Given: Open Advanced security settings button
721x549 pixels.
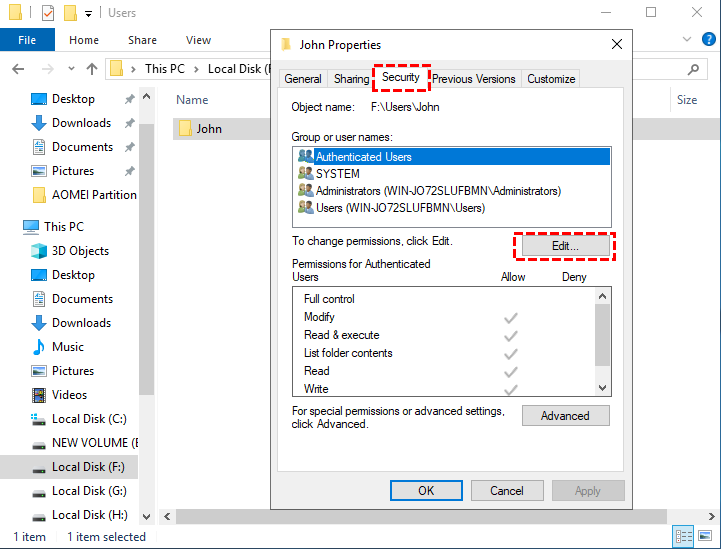Looking at the screenshot, I should pos(565,416).
